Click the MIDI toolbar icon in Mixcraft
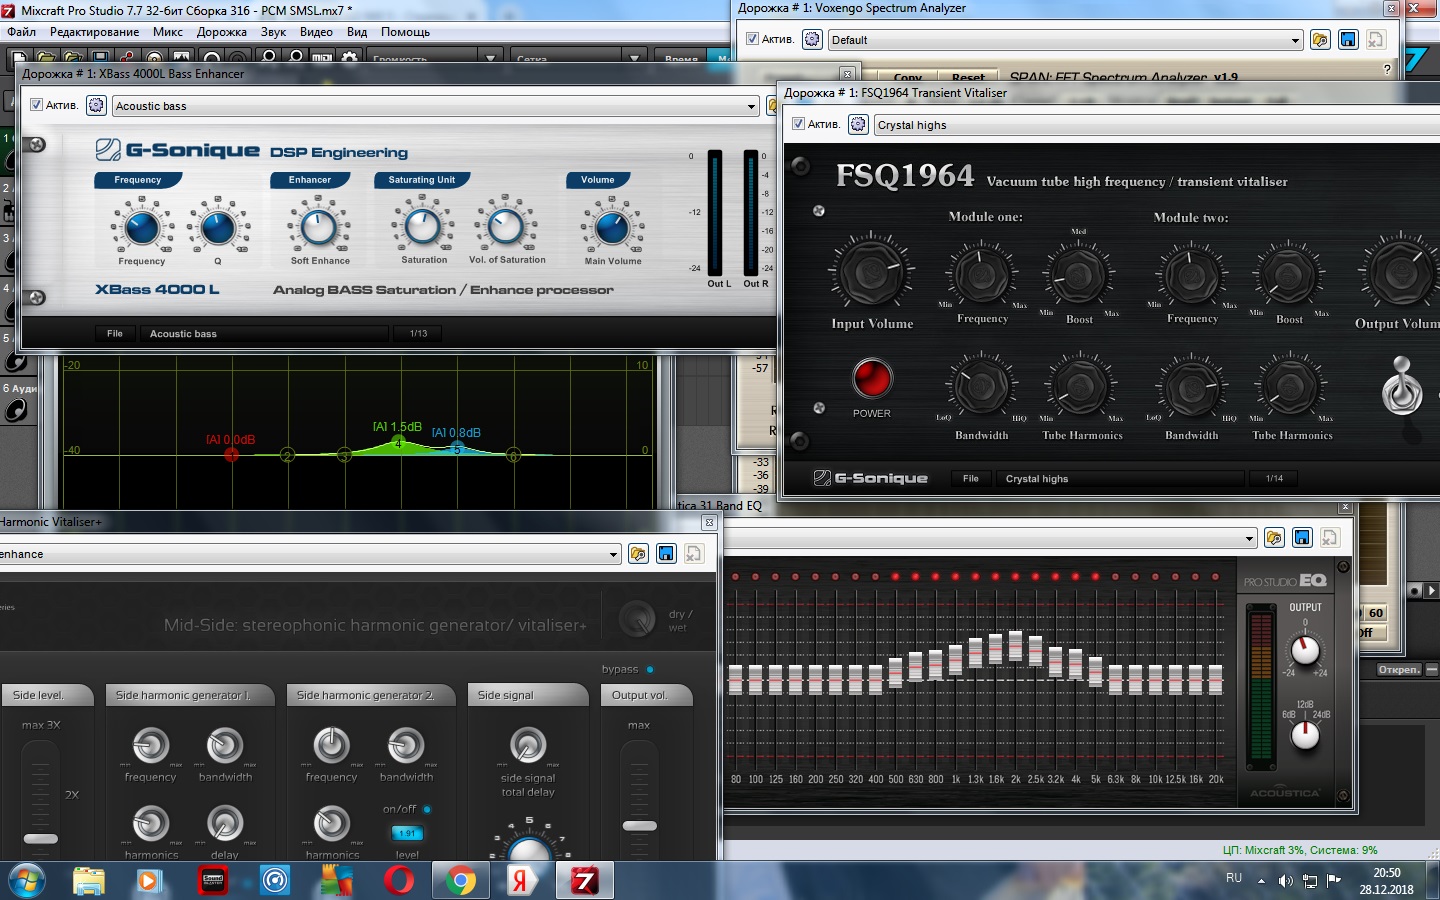This screenshot has height=900, width=1440. click(322, 57)
